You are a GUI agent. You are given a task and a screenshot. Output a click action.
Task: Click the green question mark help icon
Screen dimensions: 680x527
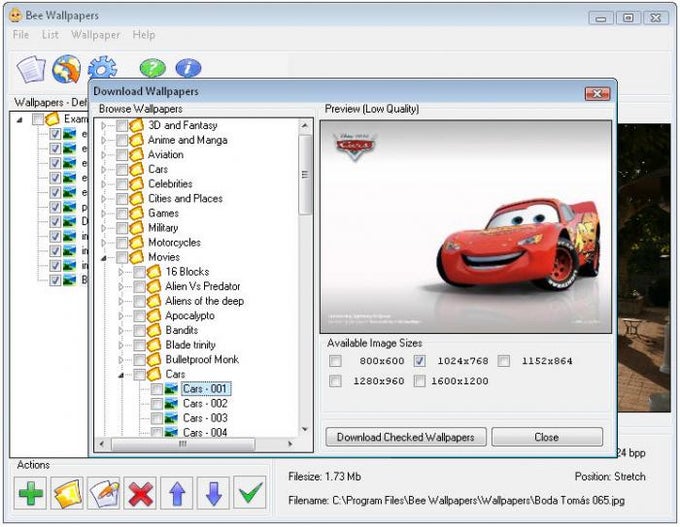tap(153, 69)
